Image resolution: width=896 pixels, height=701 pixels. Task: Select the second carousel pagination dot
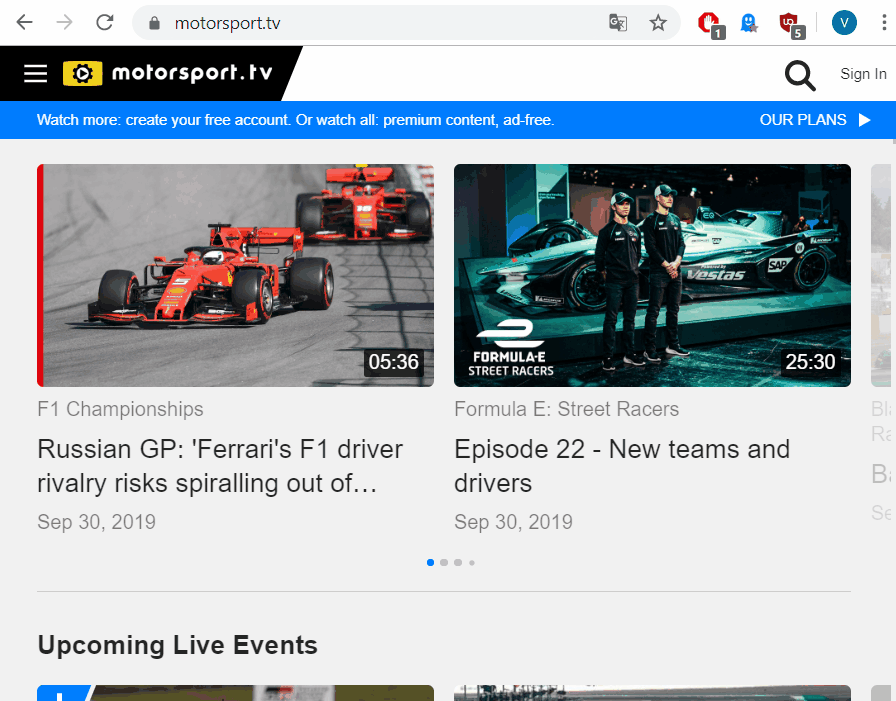[444, 563]
